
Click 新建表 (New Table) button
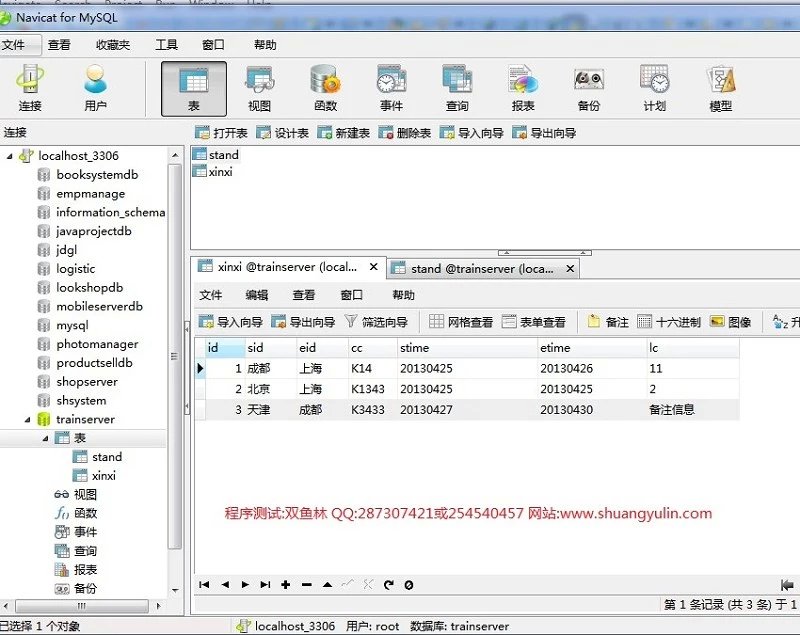(343, 133)
